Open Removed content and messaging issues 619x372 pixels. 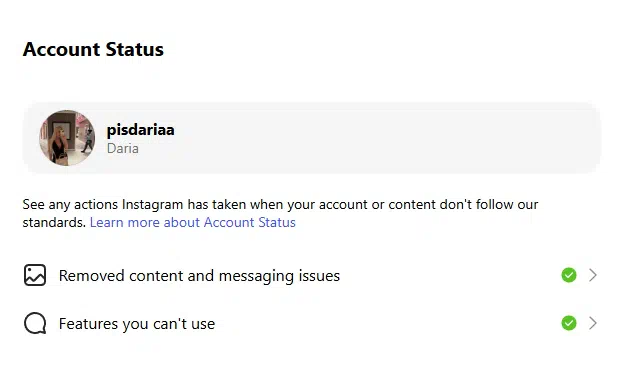310,275
